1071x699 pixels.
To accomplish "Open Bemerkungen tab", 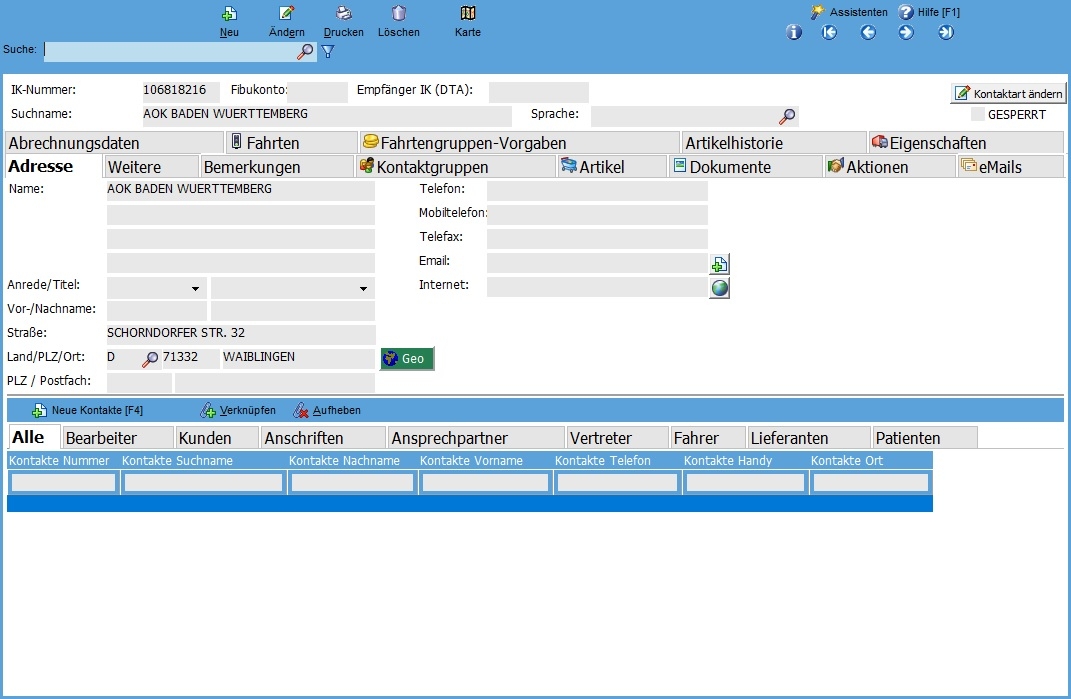I will (277, 167).
